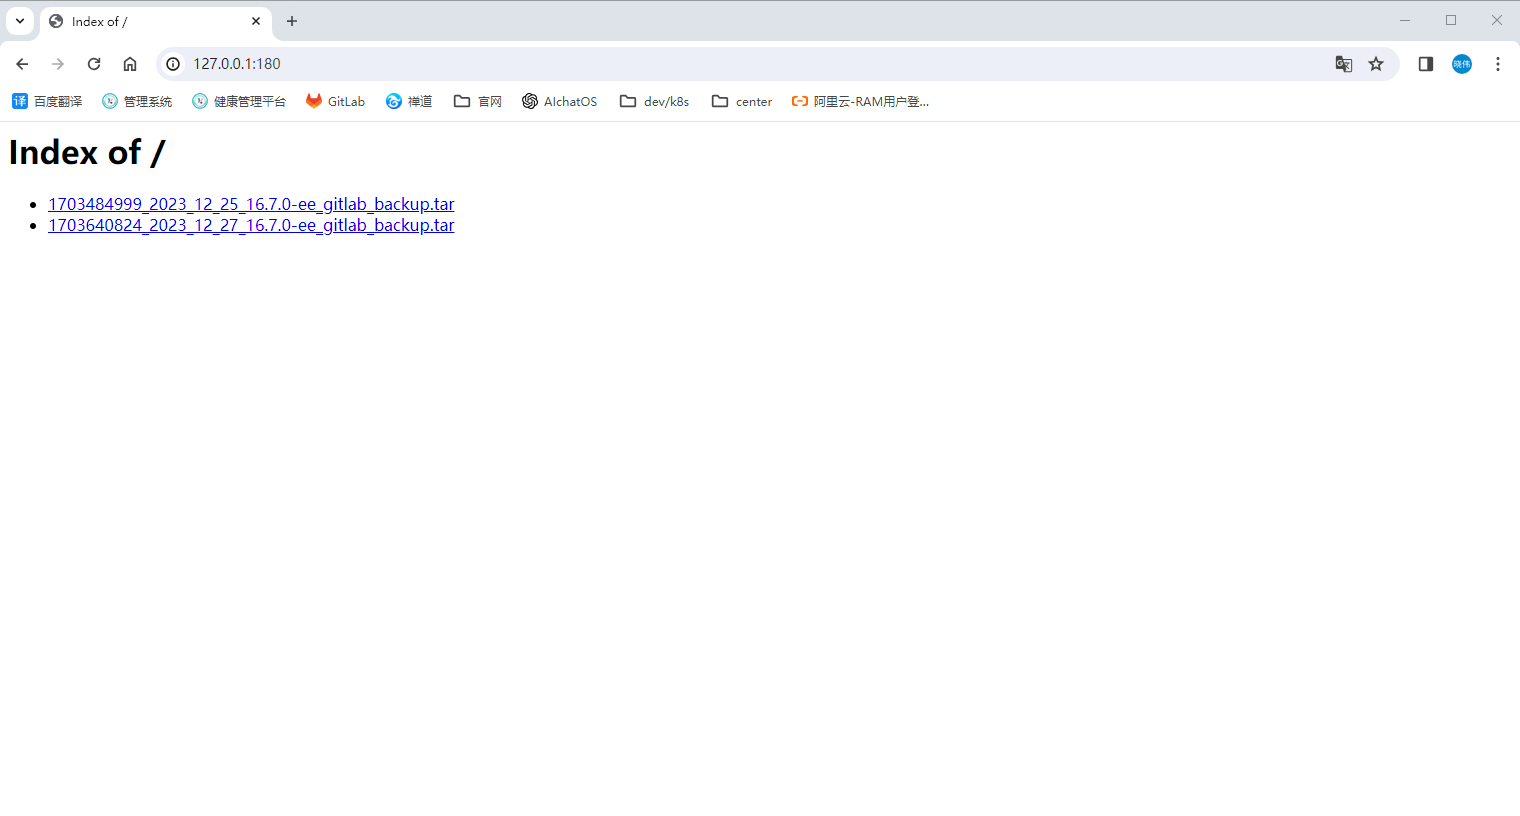Click the browser back arrow

pyautogui.click(x=22, y=64)
